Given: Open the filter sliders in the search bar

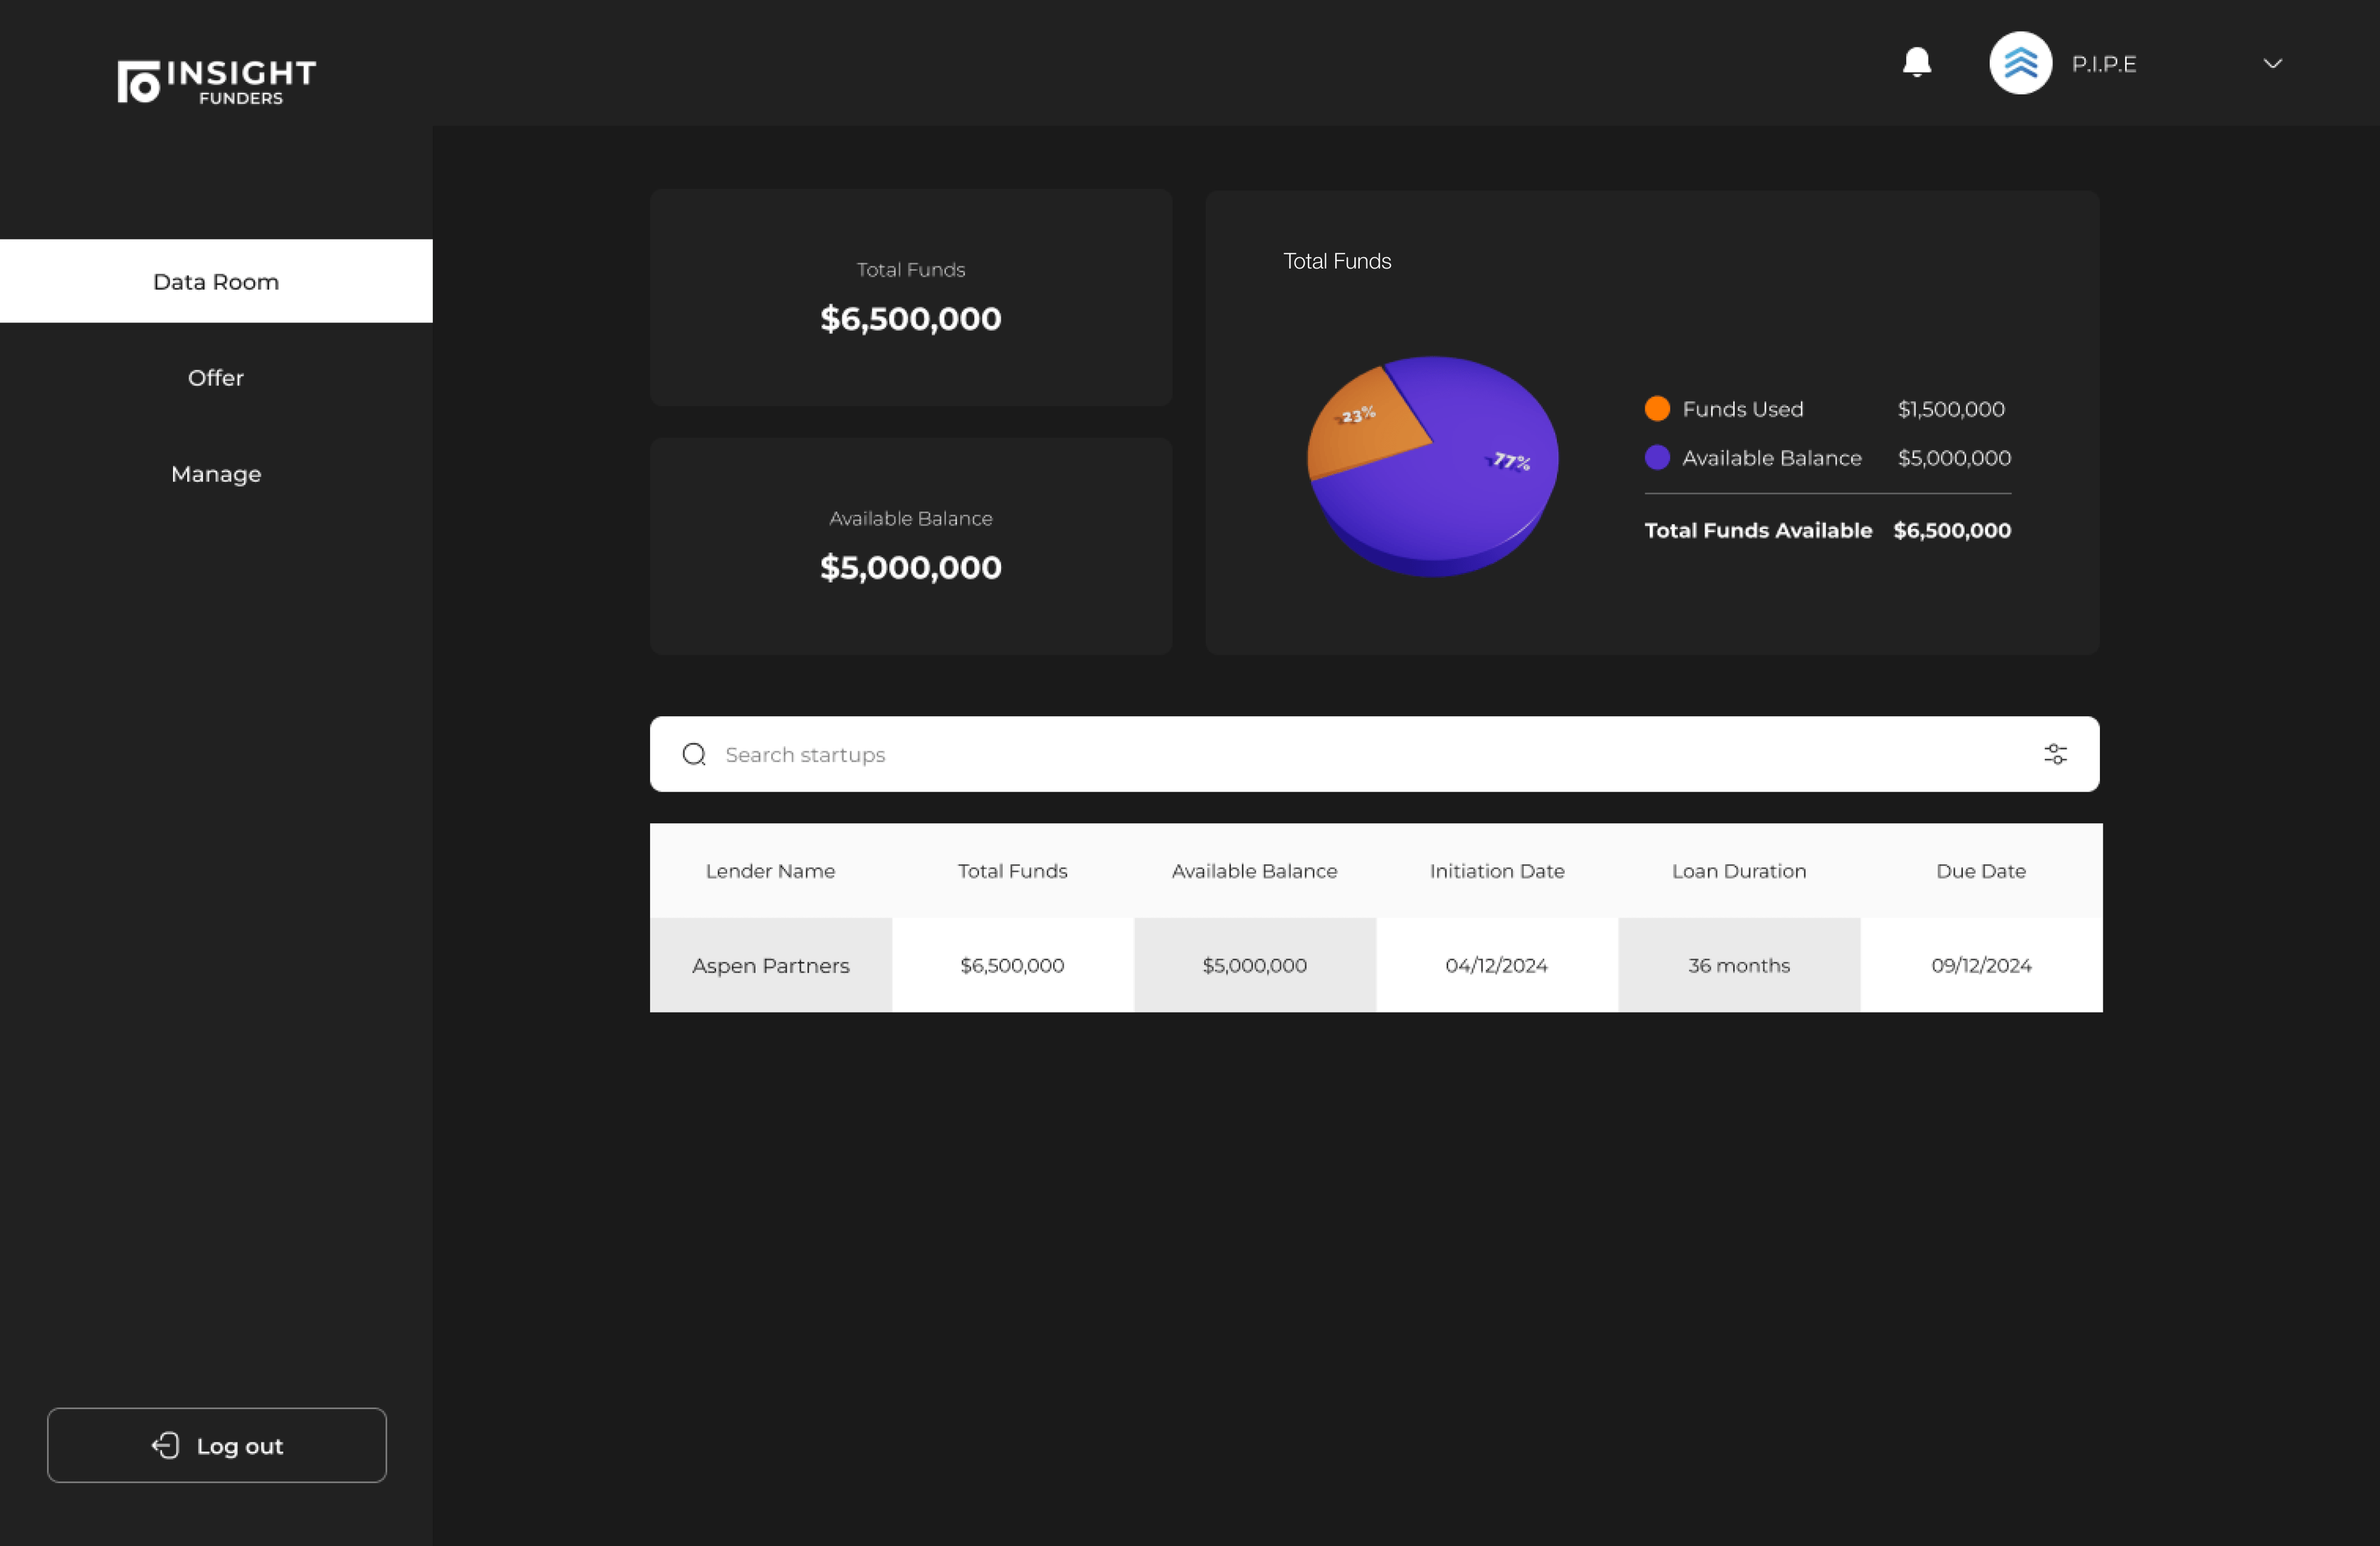Looking at the screenshot, I should click(2056, 754).
